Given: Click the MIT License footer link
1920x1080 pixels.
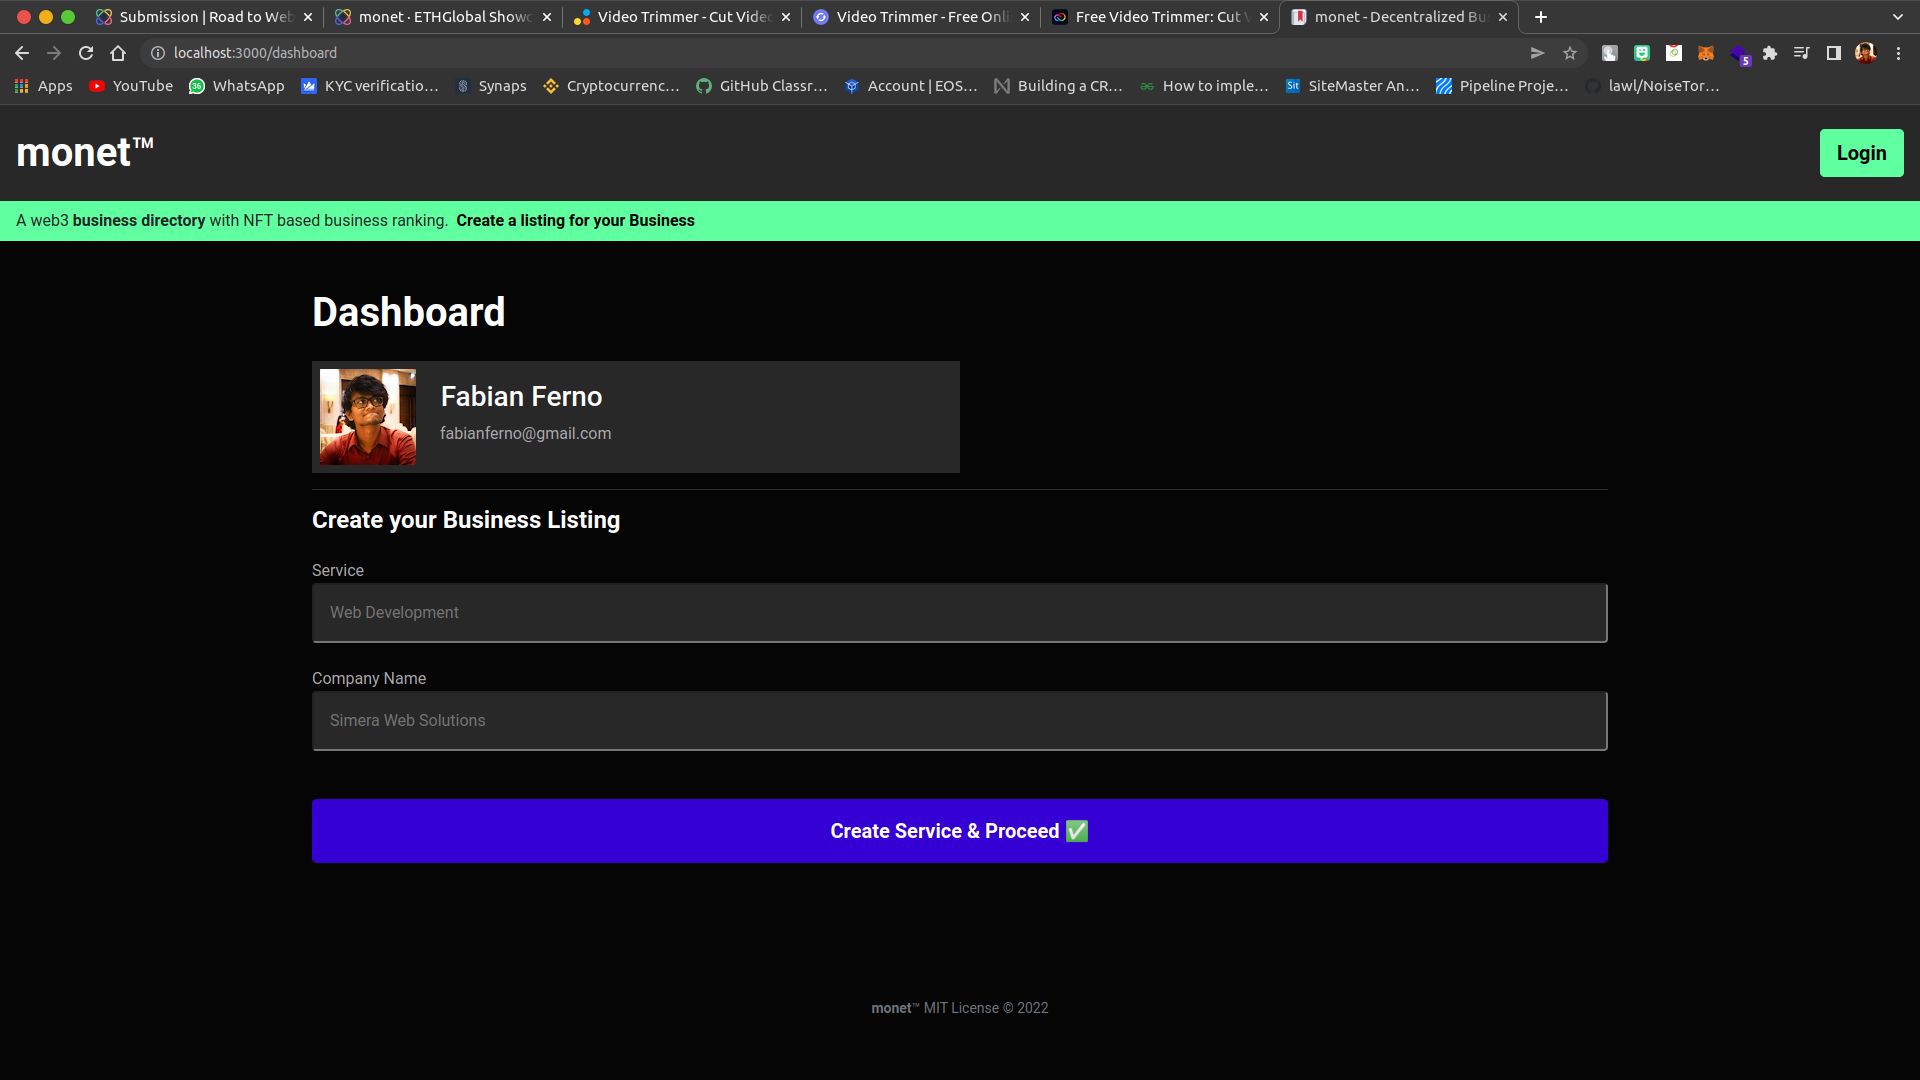Looking at the screenshot, I should click(960, 1007).
